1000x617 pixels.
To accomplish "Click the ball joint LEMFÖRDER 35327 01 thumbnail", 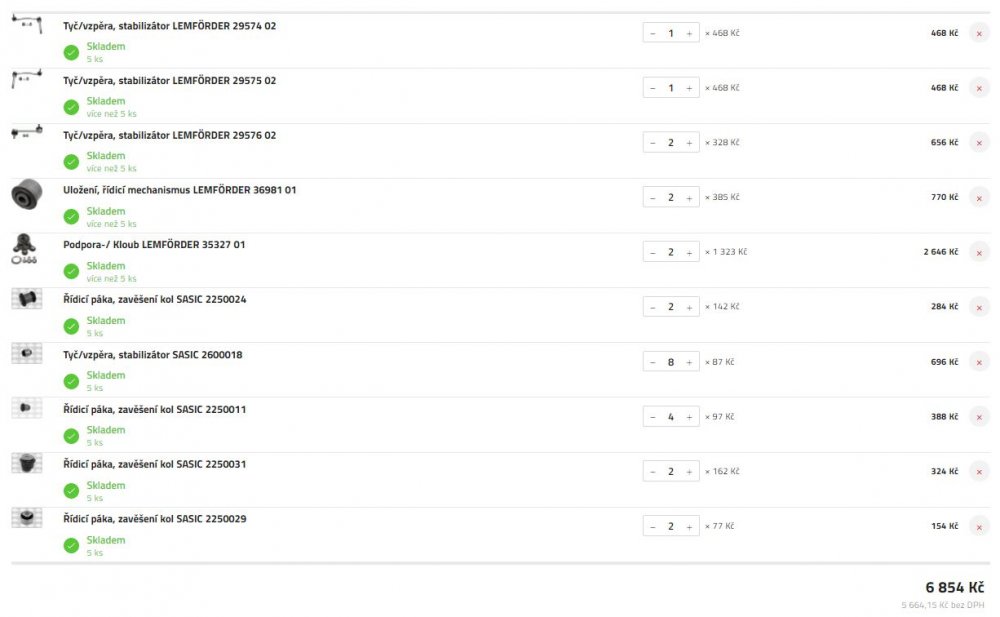I will (x=24, y=249).
